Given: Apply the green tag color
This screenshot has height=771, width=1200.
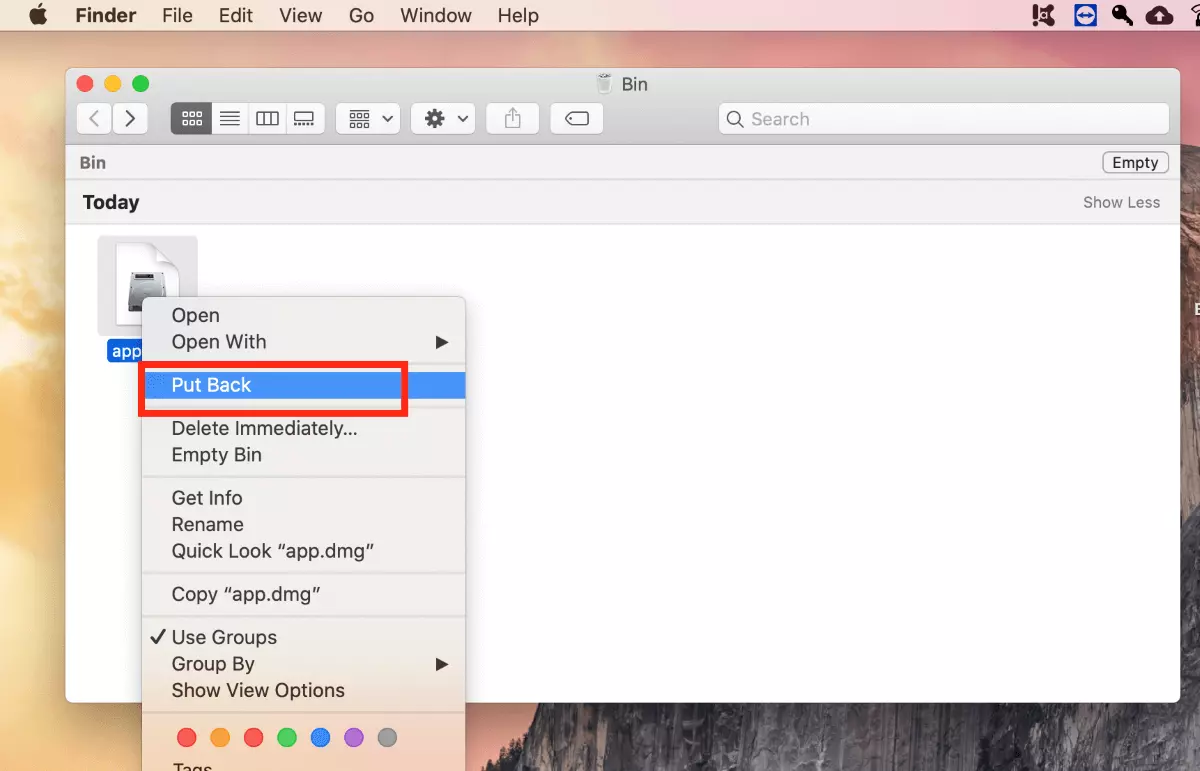Looking at the screenshot, I should [287, 738].
